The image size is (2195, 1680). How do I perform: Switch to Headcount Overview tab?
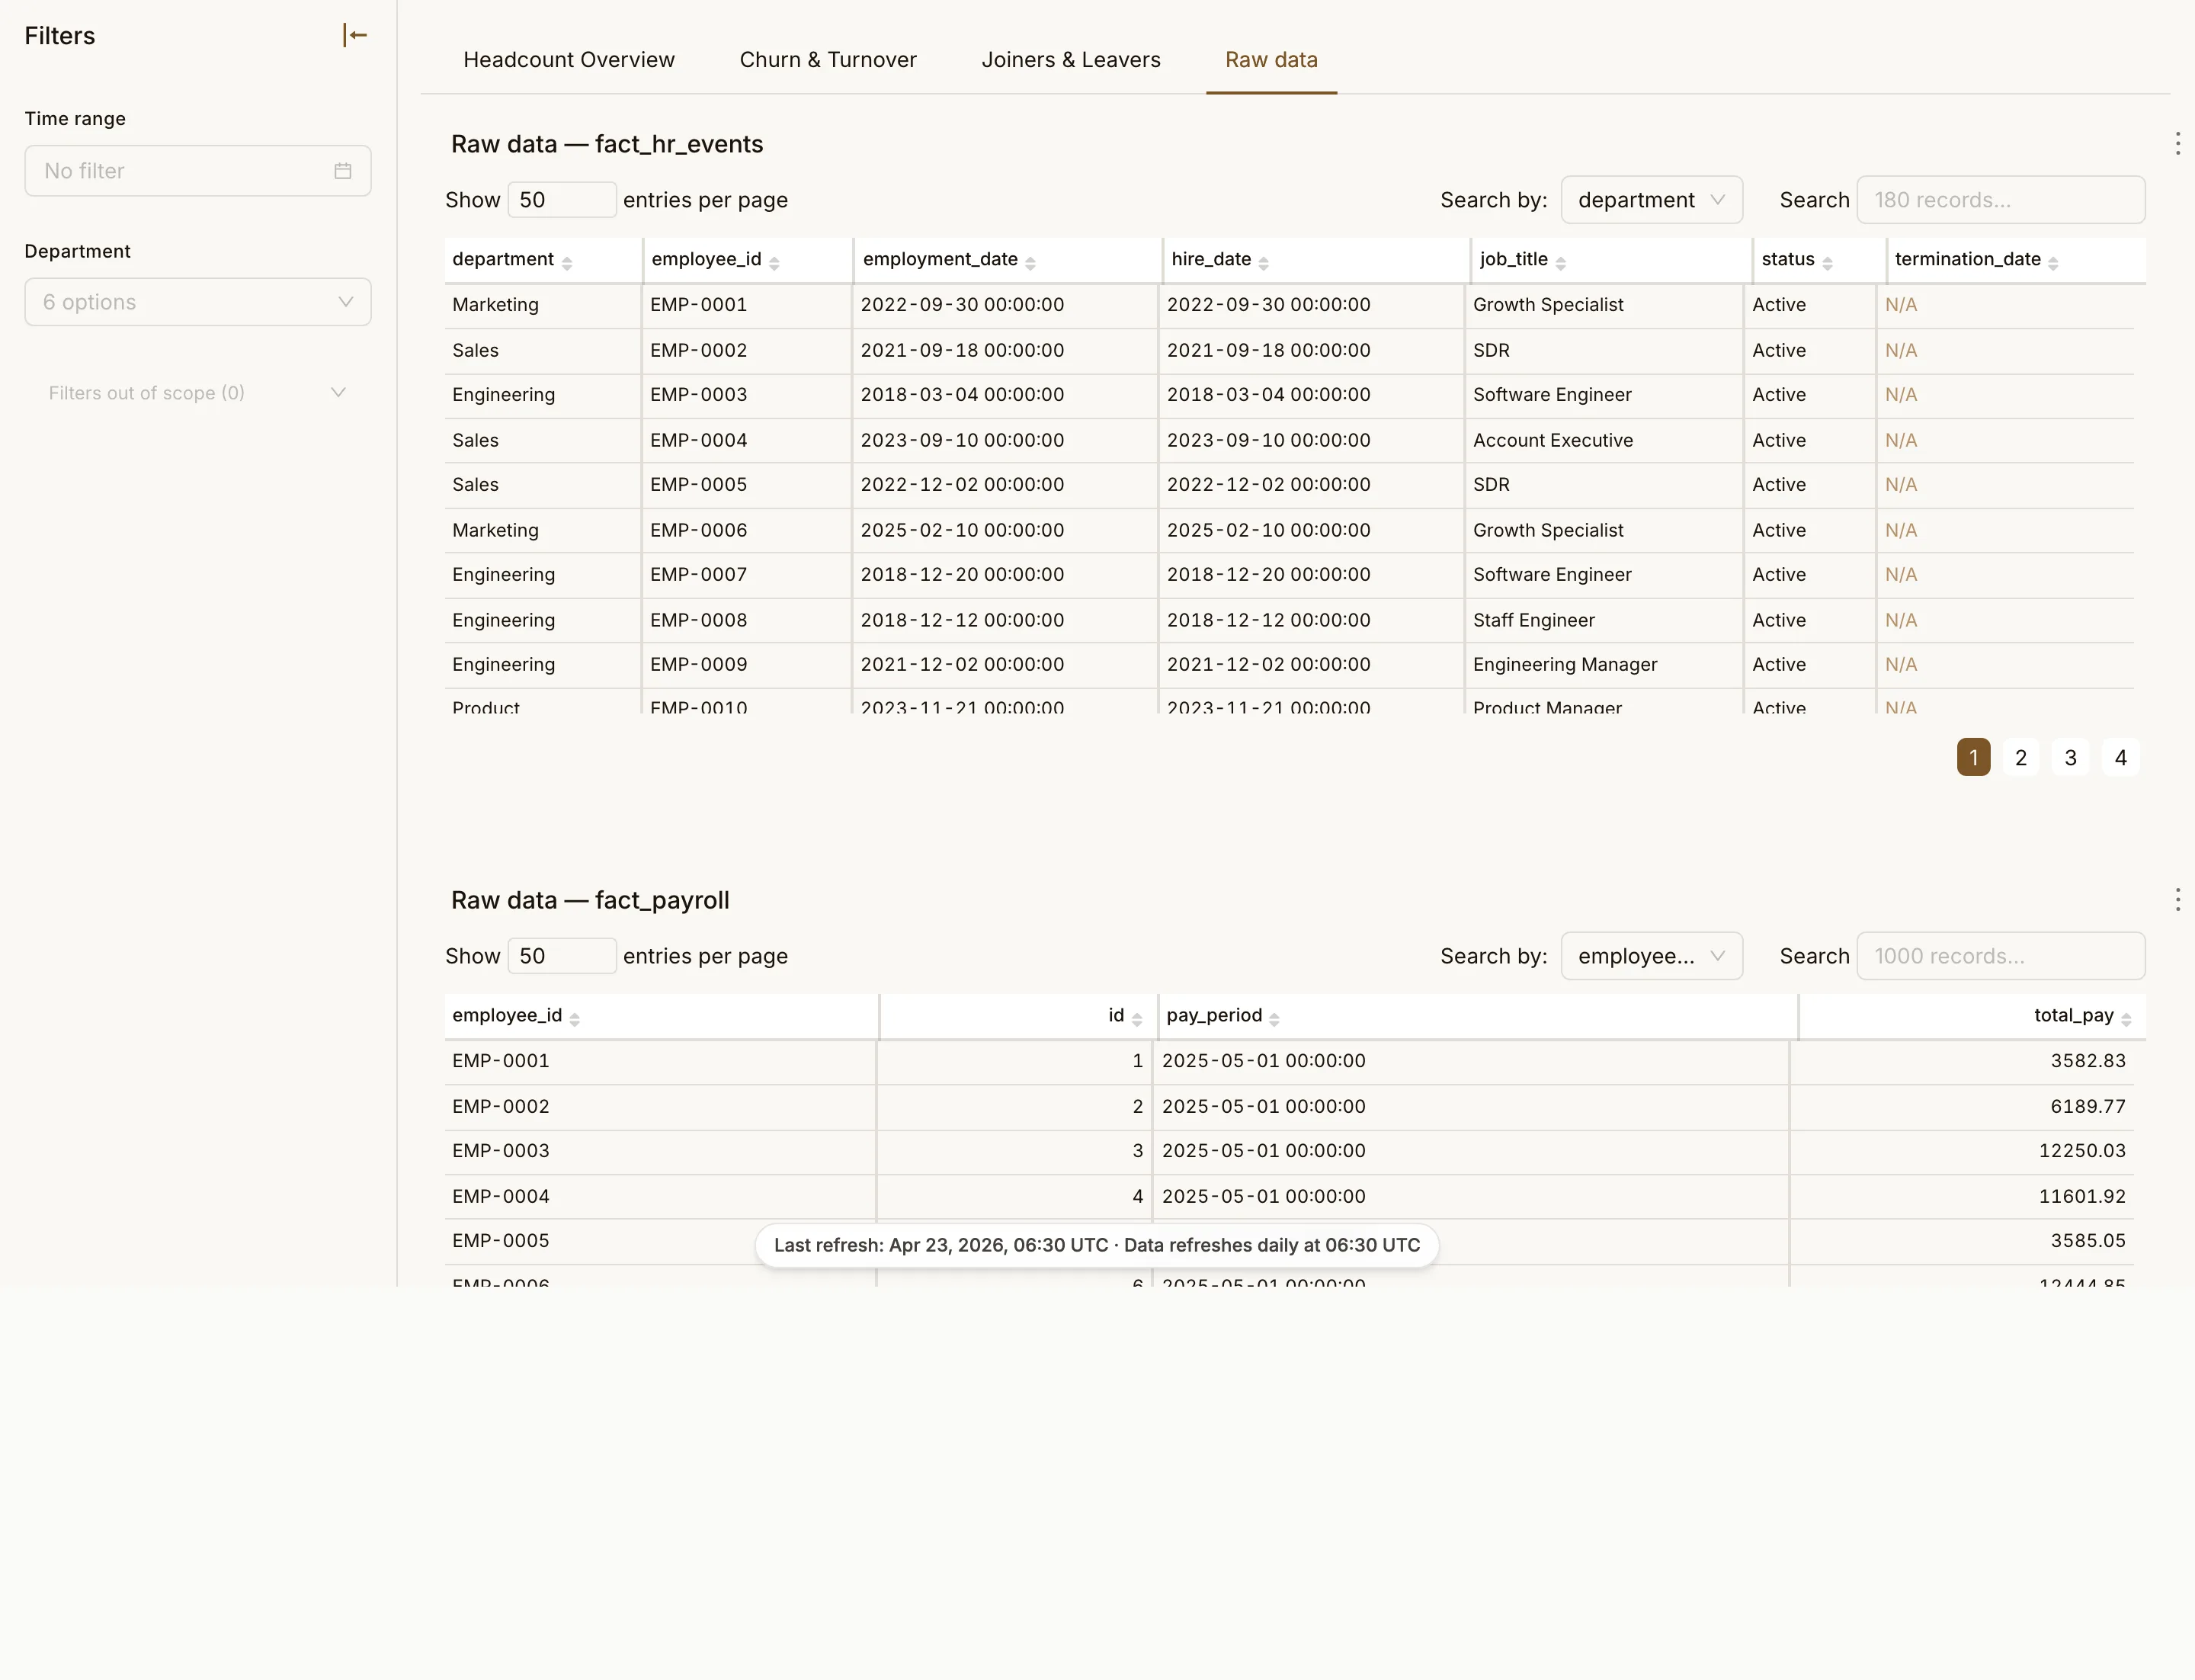pos(569,60)
